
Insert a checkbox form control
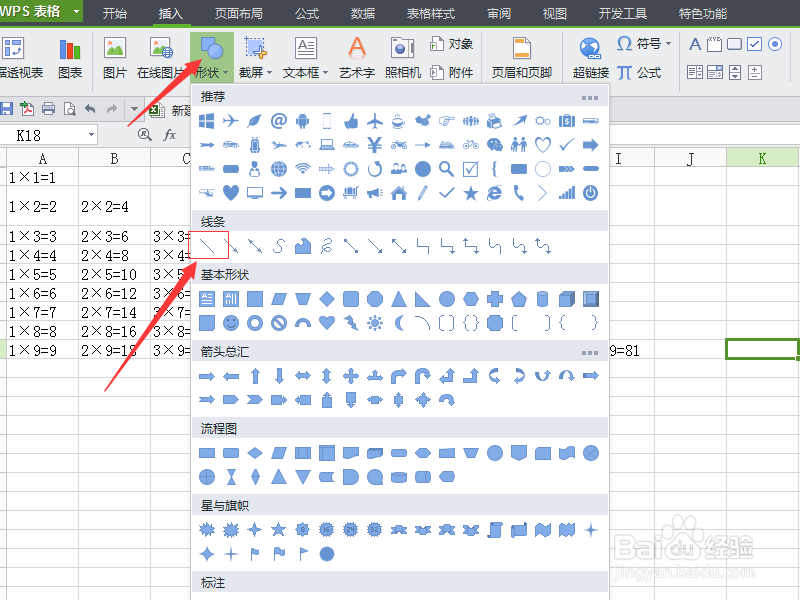click(754, 44)
